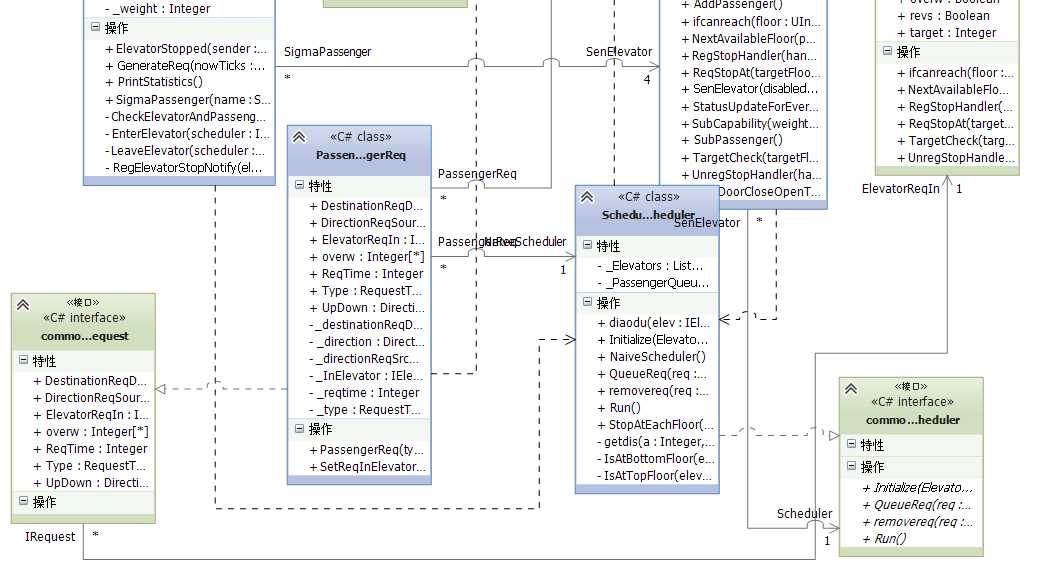Viewport: 1051px width, 566px height.
Task: Select Run() in Schedu...heduler class
Action: (619, 408)
